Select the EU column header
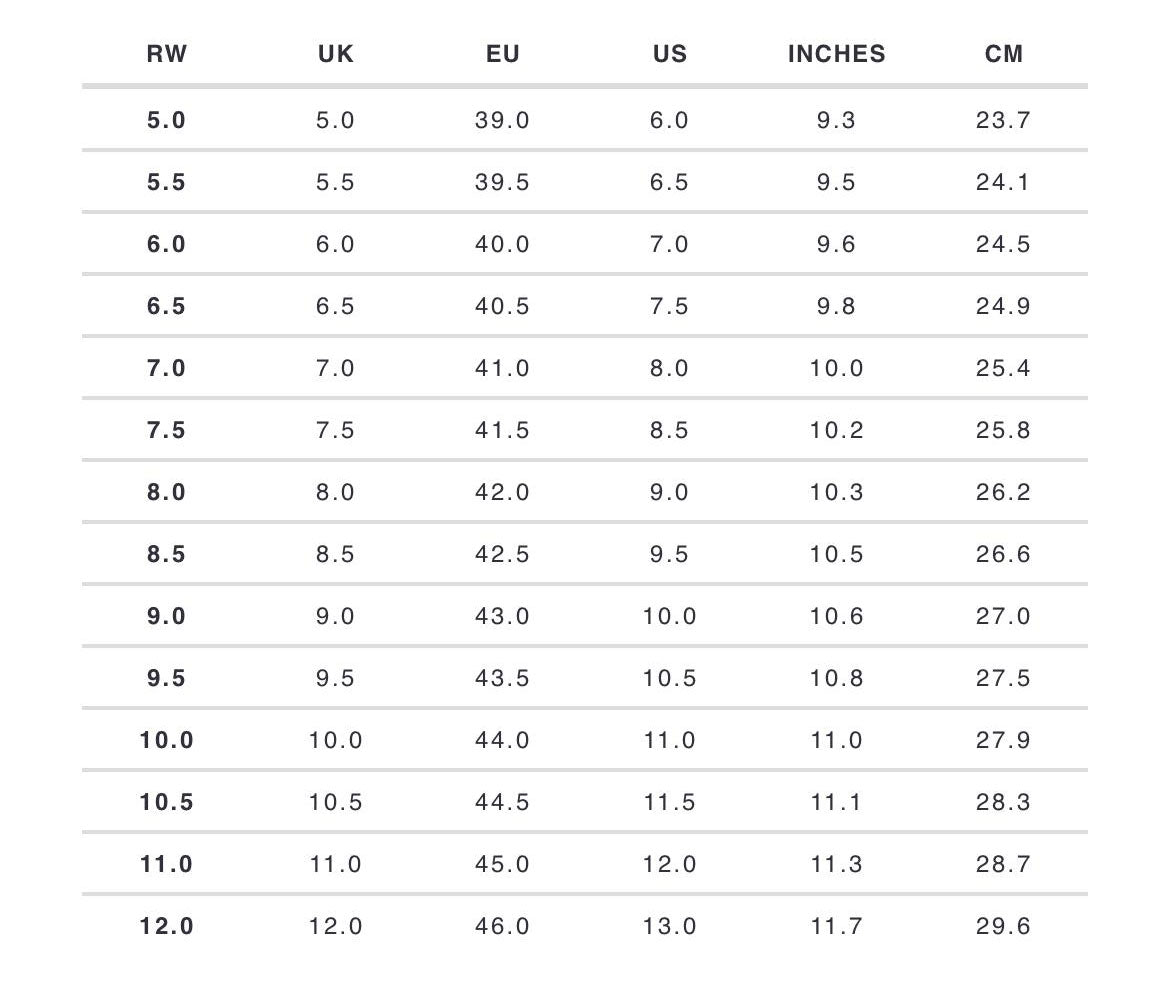Image resolution: width=1170 pixels, height=995 pixels. (x=503, y=54)
